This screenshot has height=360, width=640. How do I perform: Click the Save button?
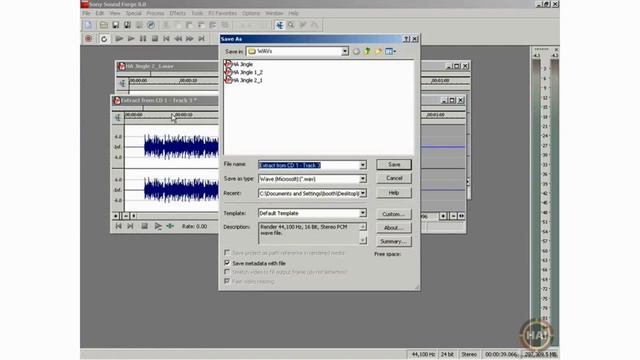tap(394, 164)
